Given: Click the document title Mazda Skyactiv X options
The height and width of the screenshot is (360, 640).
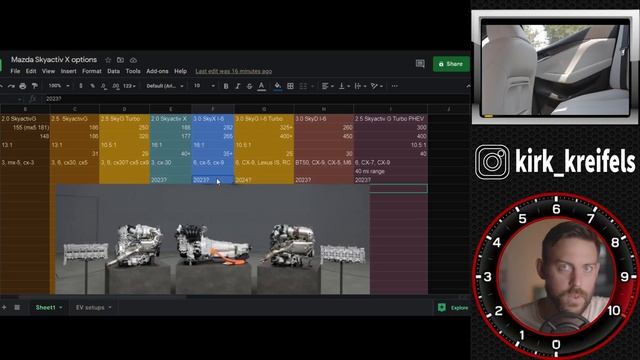Looking at the screenshot, I should click(54, 60).
